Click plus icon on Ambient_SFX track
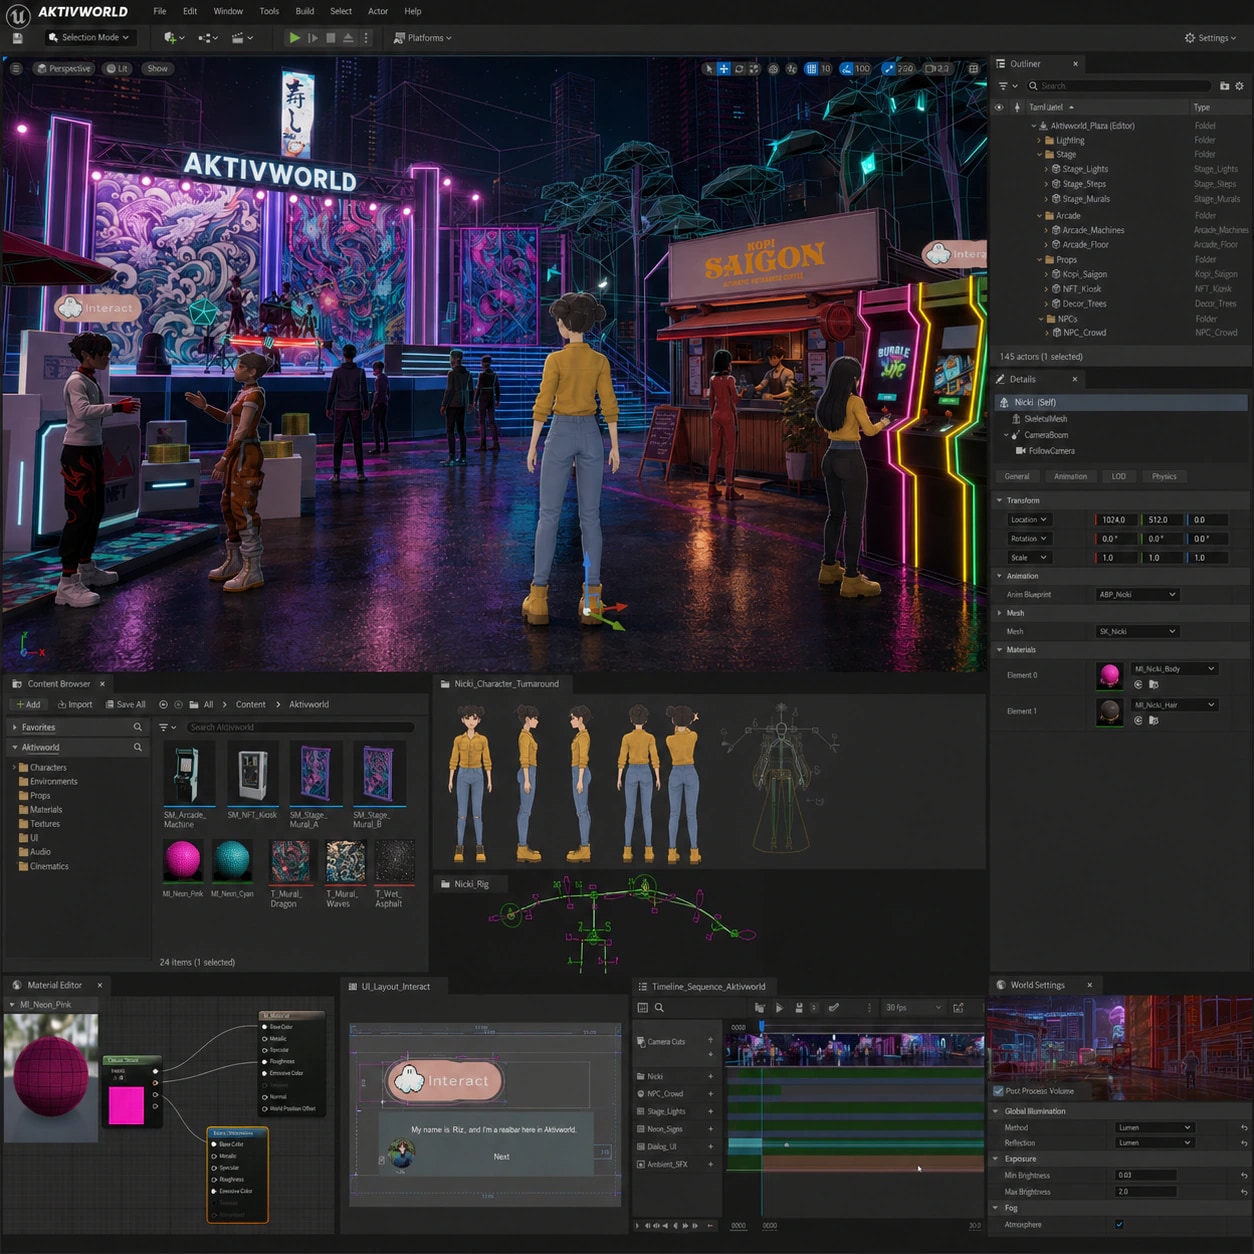The width and height of the screenshot is (1254, 1254). click(x=711, y=1164)
